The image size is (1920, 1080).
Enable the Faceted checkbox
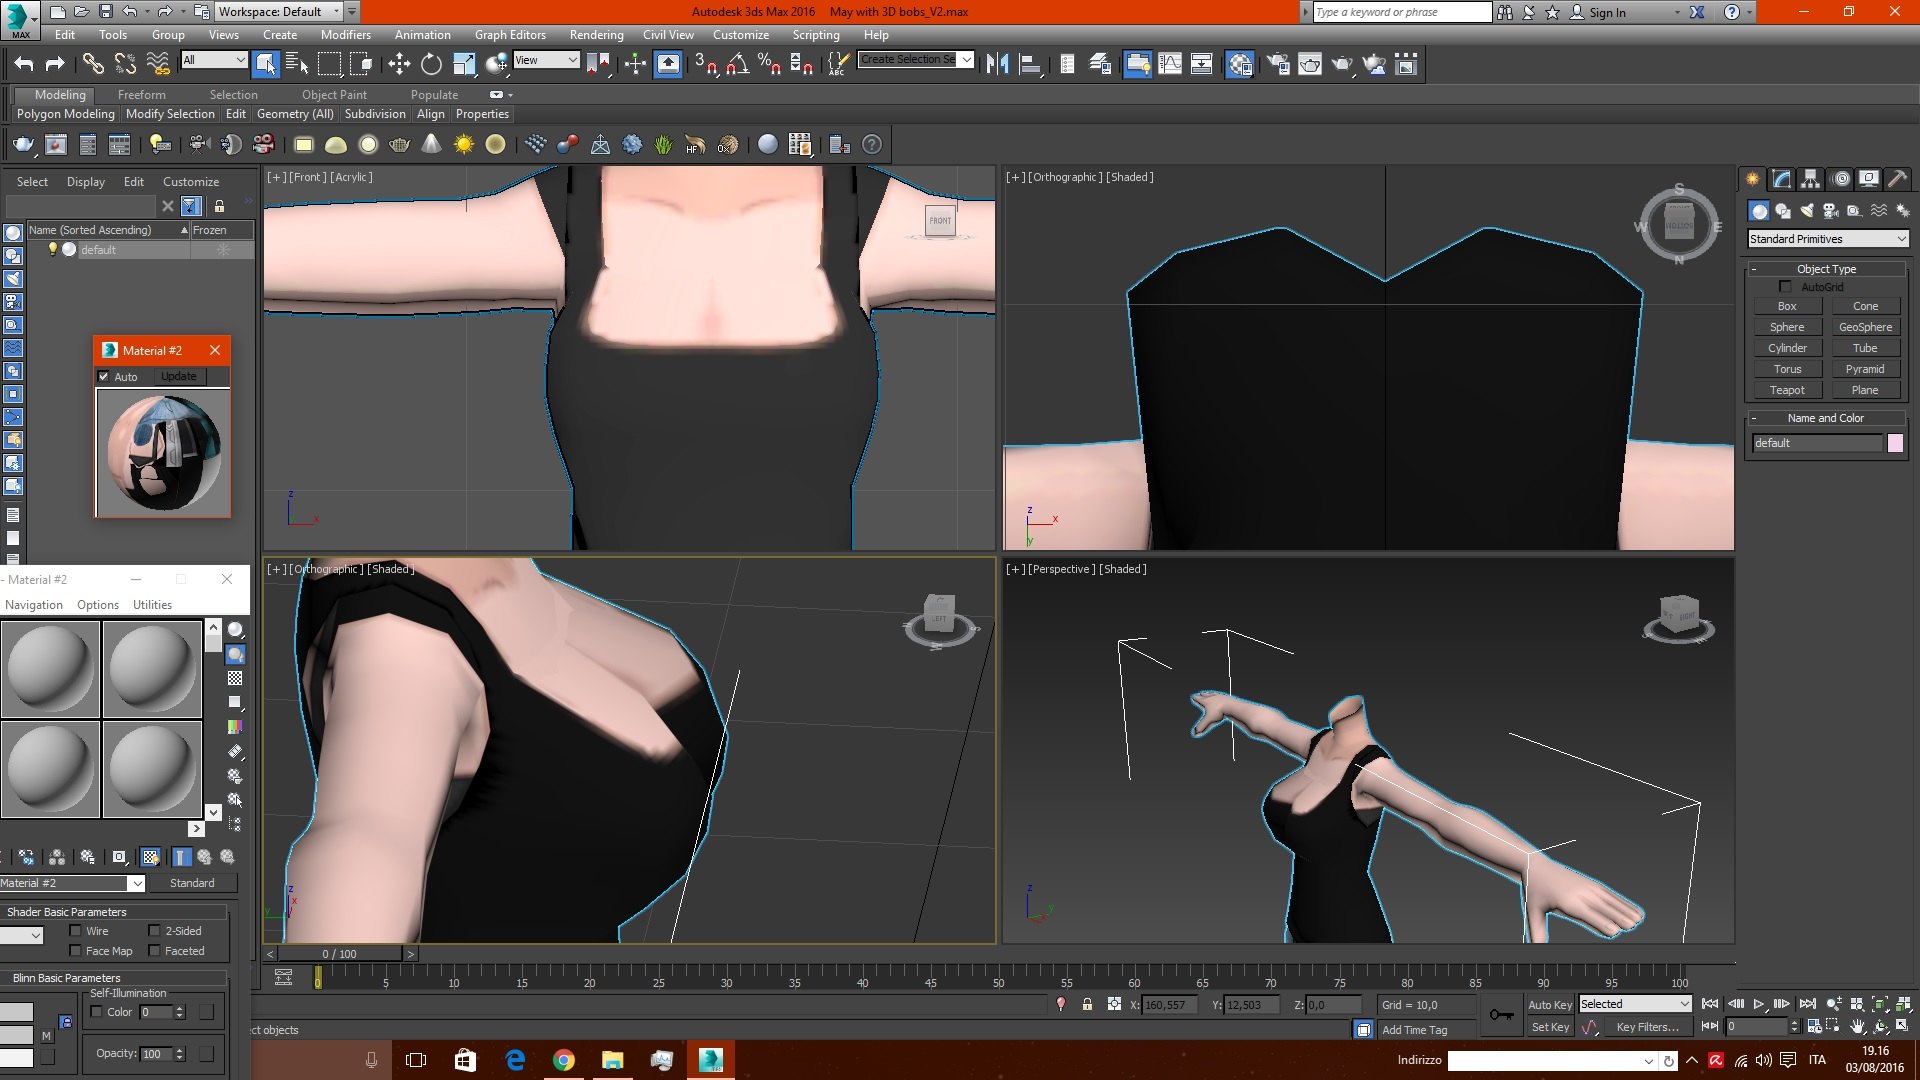[x=154, y=951]
